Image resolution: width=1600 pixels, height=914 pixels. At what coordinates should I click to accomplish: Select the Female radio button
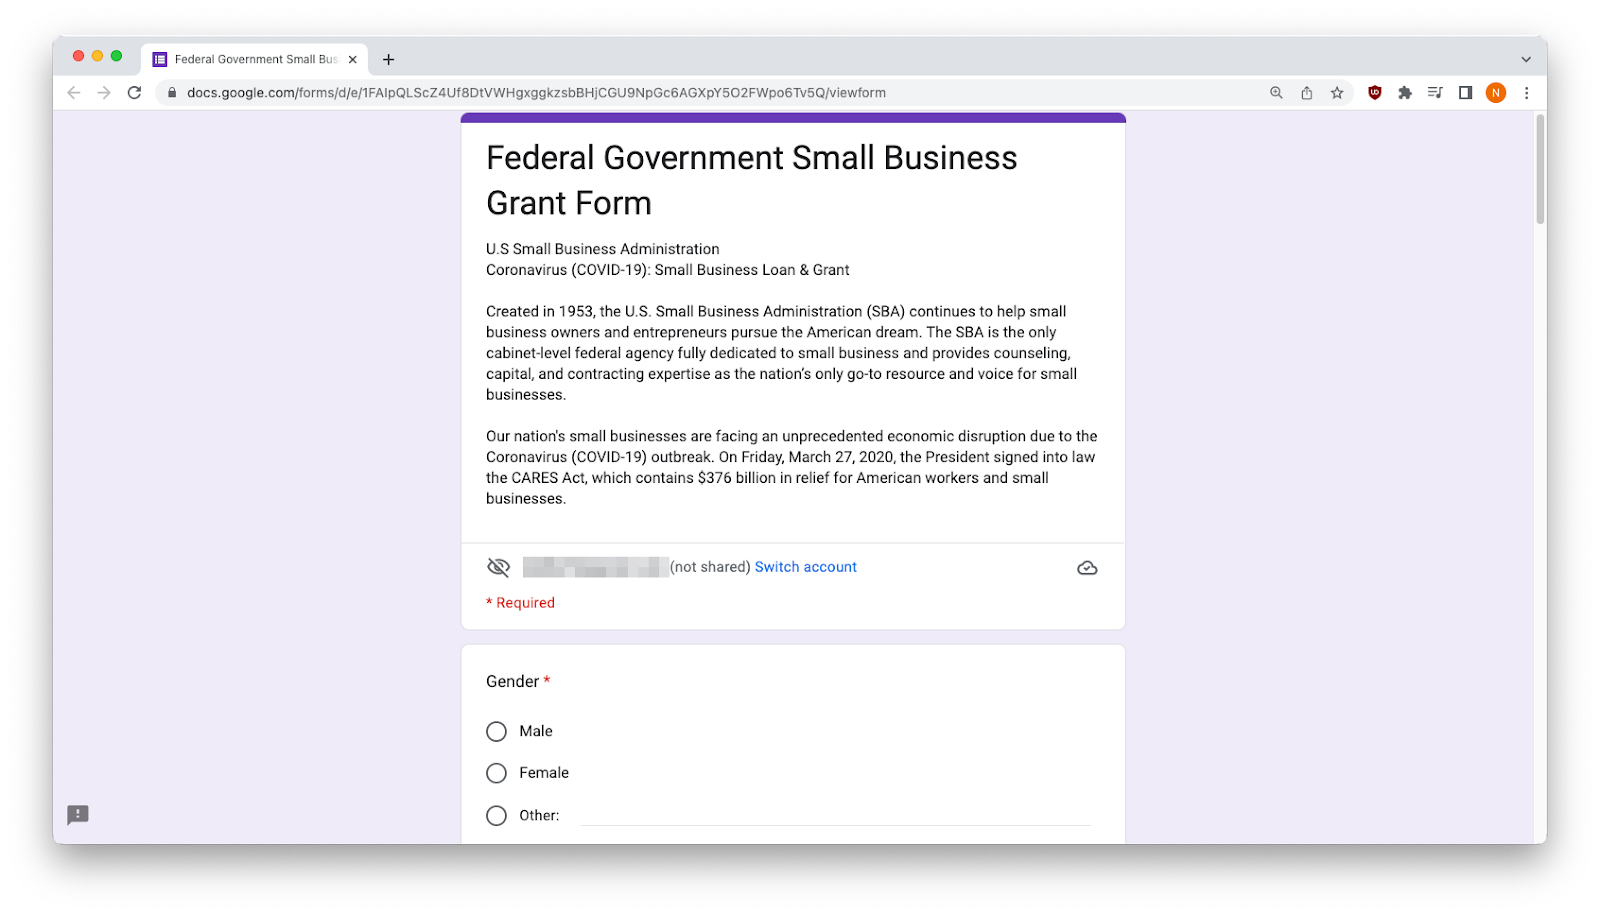pos(496,773)
